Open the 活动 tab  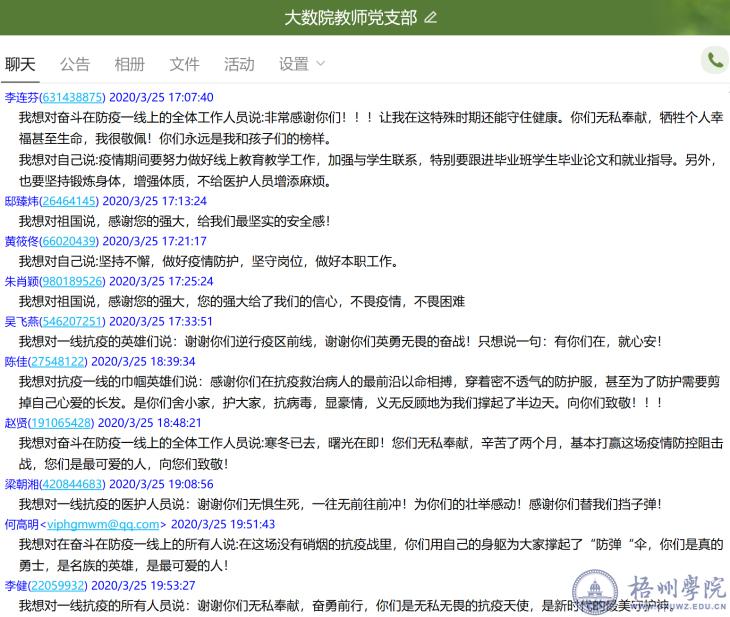[239, 64]
